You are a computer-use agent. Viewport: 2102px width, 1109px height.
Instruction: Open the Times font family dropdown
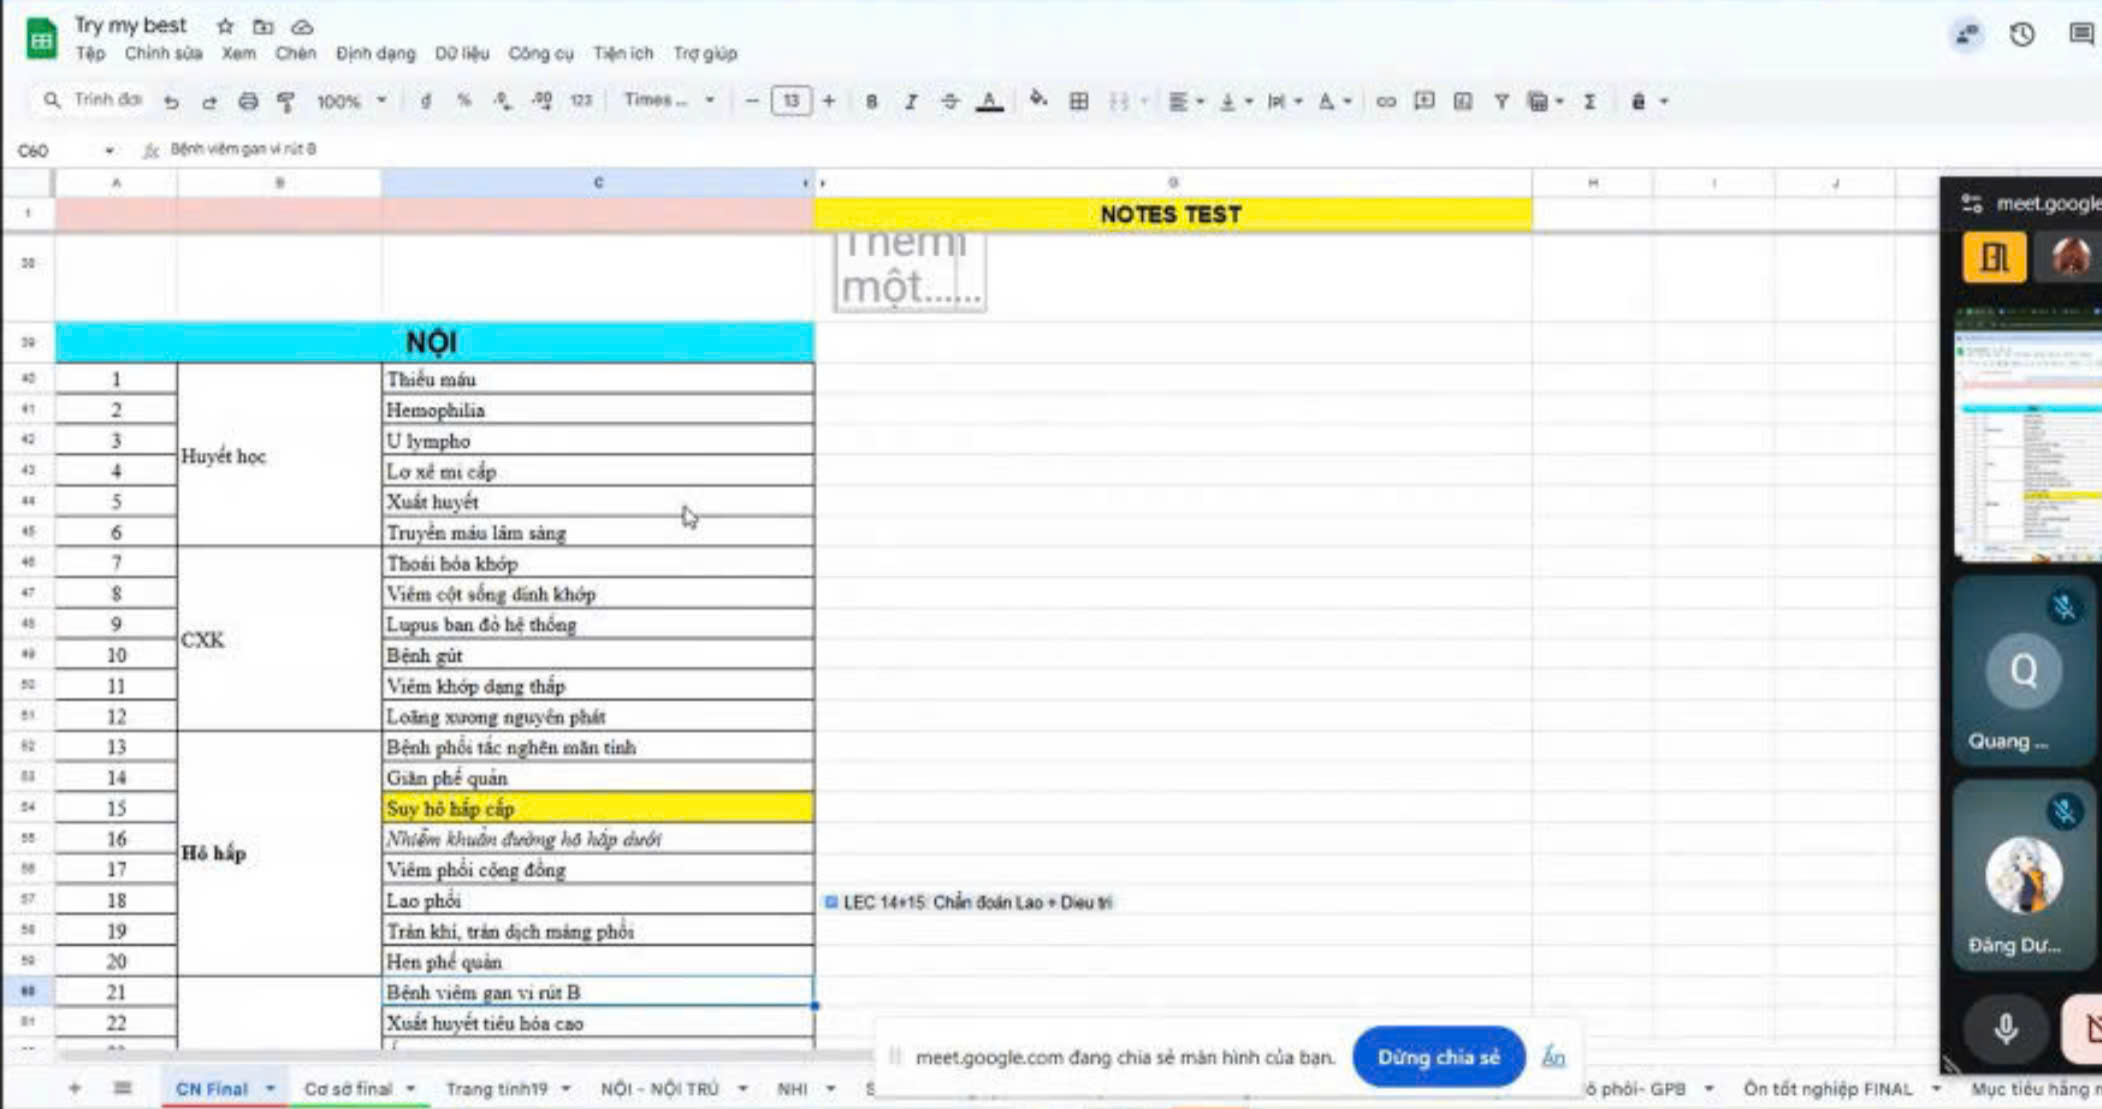tap(668, 100)
